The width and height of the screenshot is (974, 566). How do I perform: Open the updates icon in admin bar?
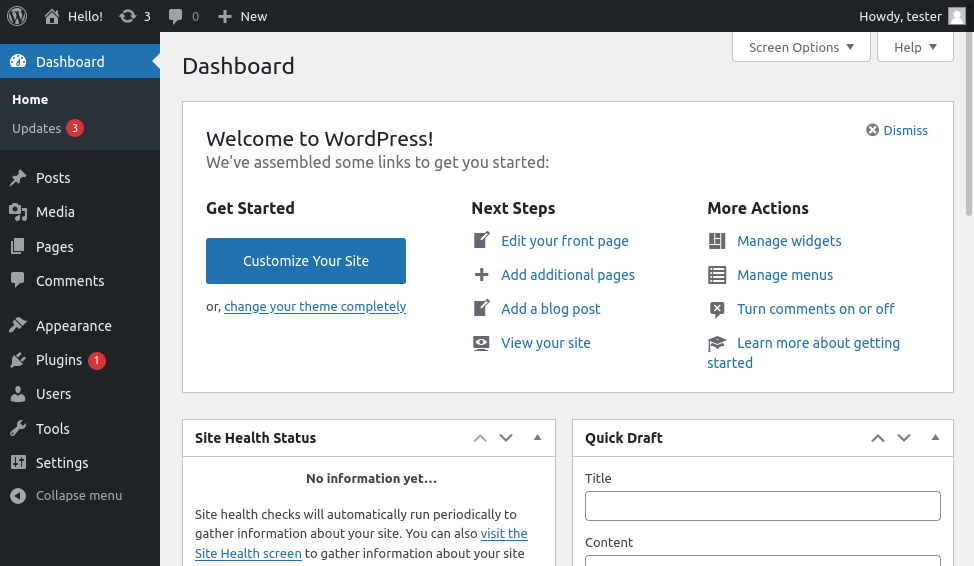pyautogui.click(x=127, y=16)
